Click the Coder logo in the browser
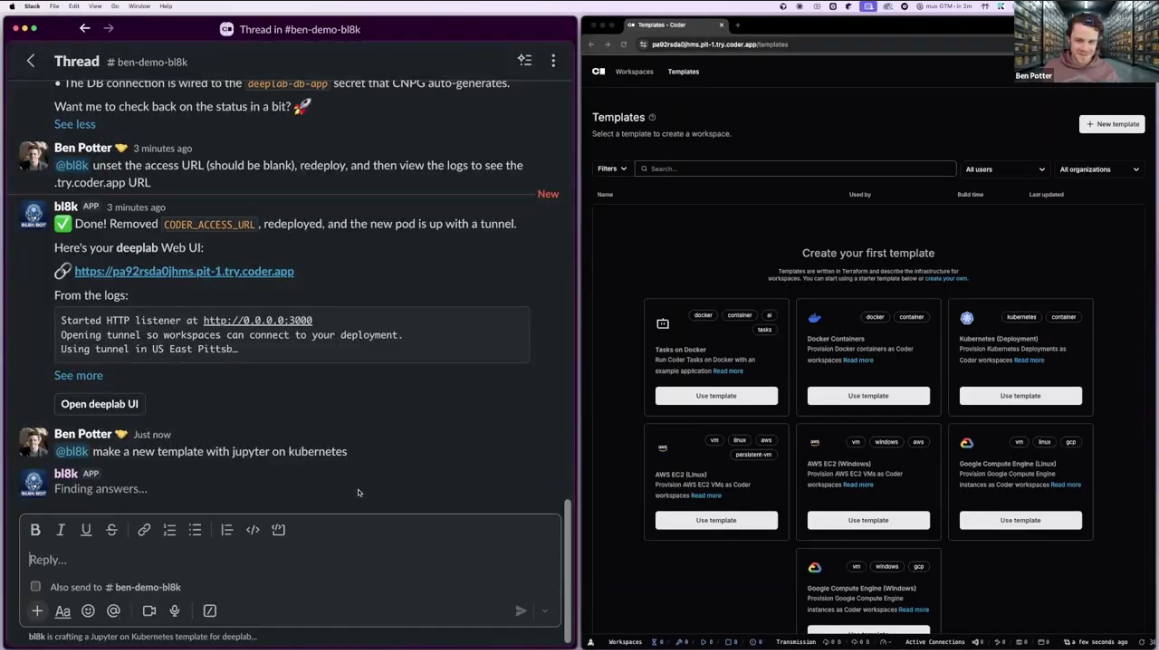The height and width of the screenshot is (650, 1159). click(599, 72)
